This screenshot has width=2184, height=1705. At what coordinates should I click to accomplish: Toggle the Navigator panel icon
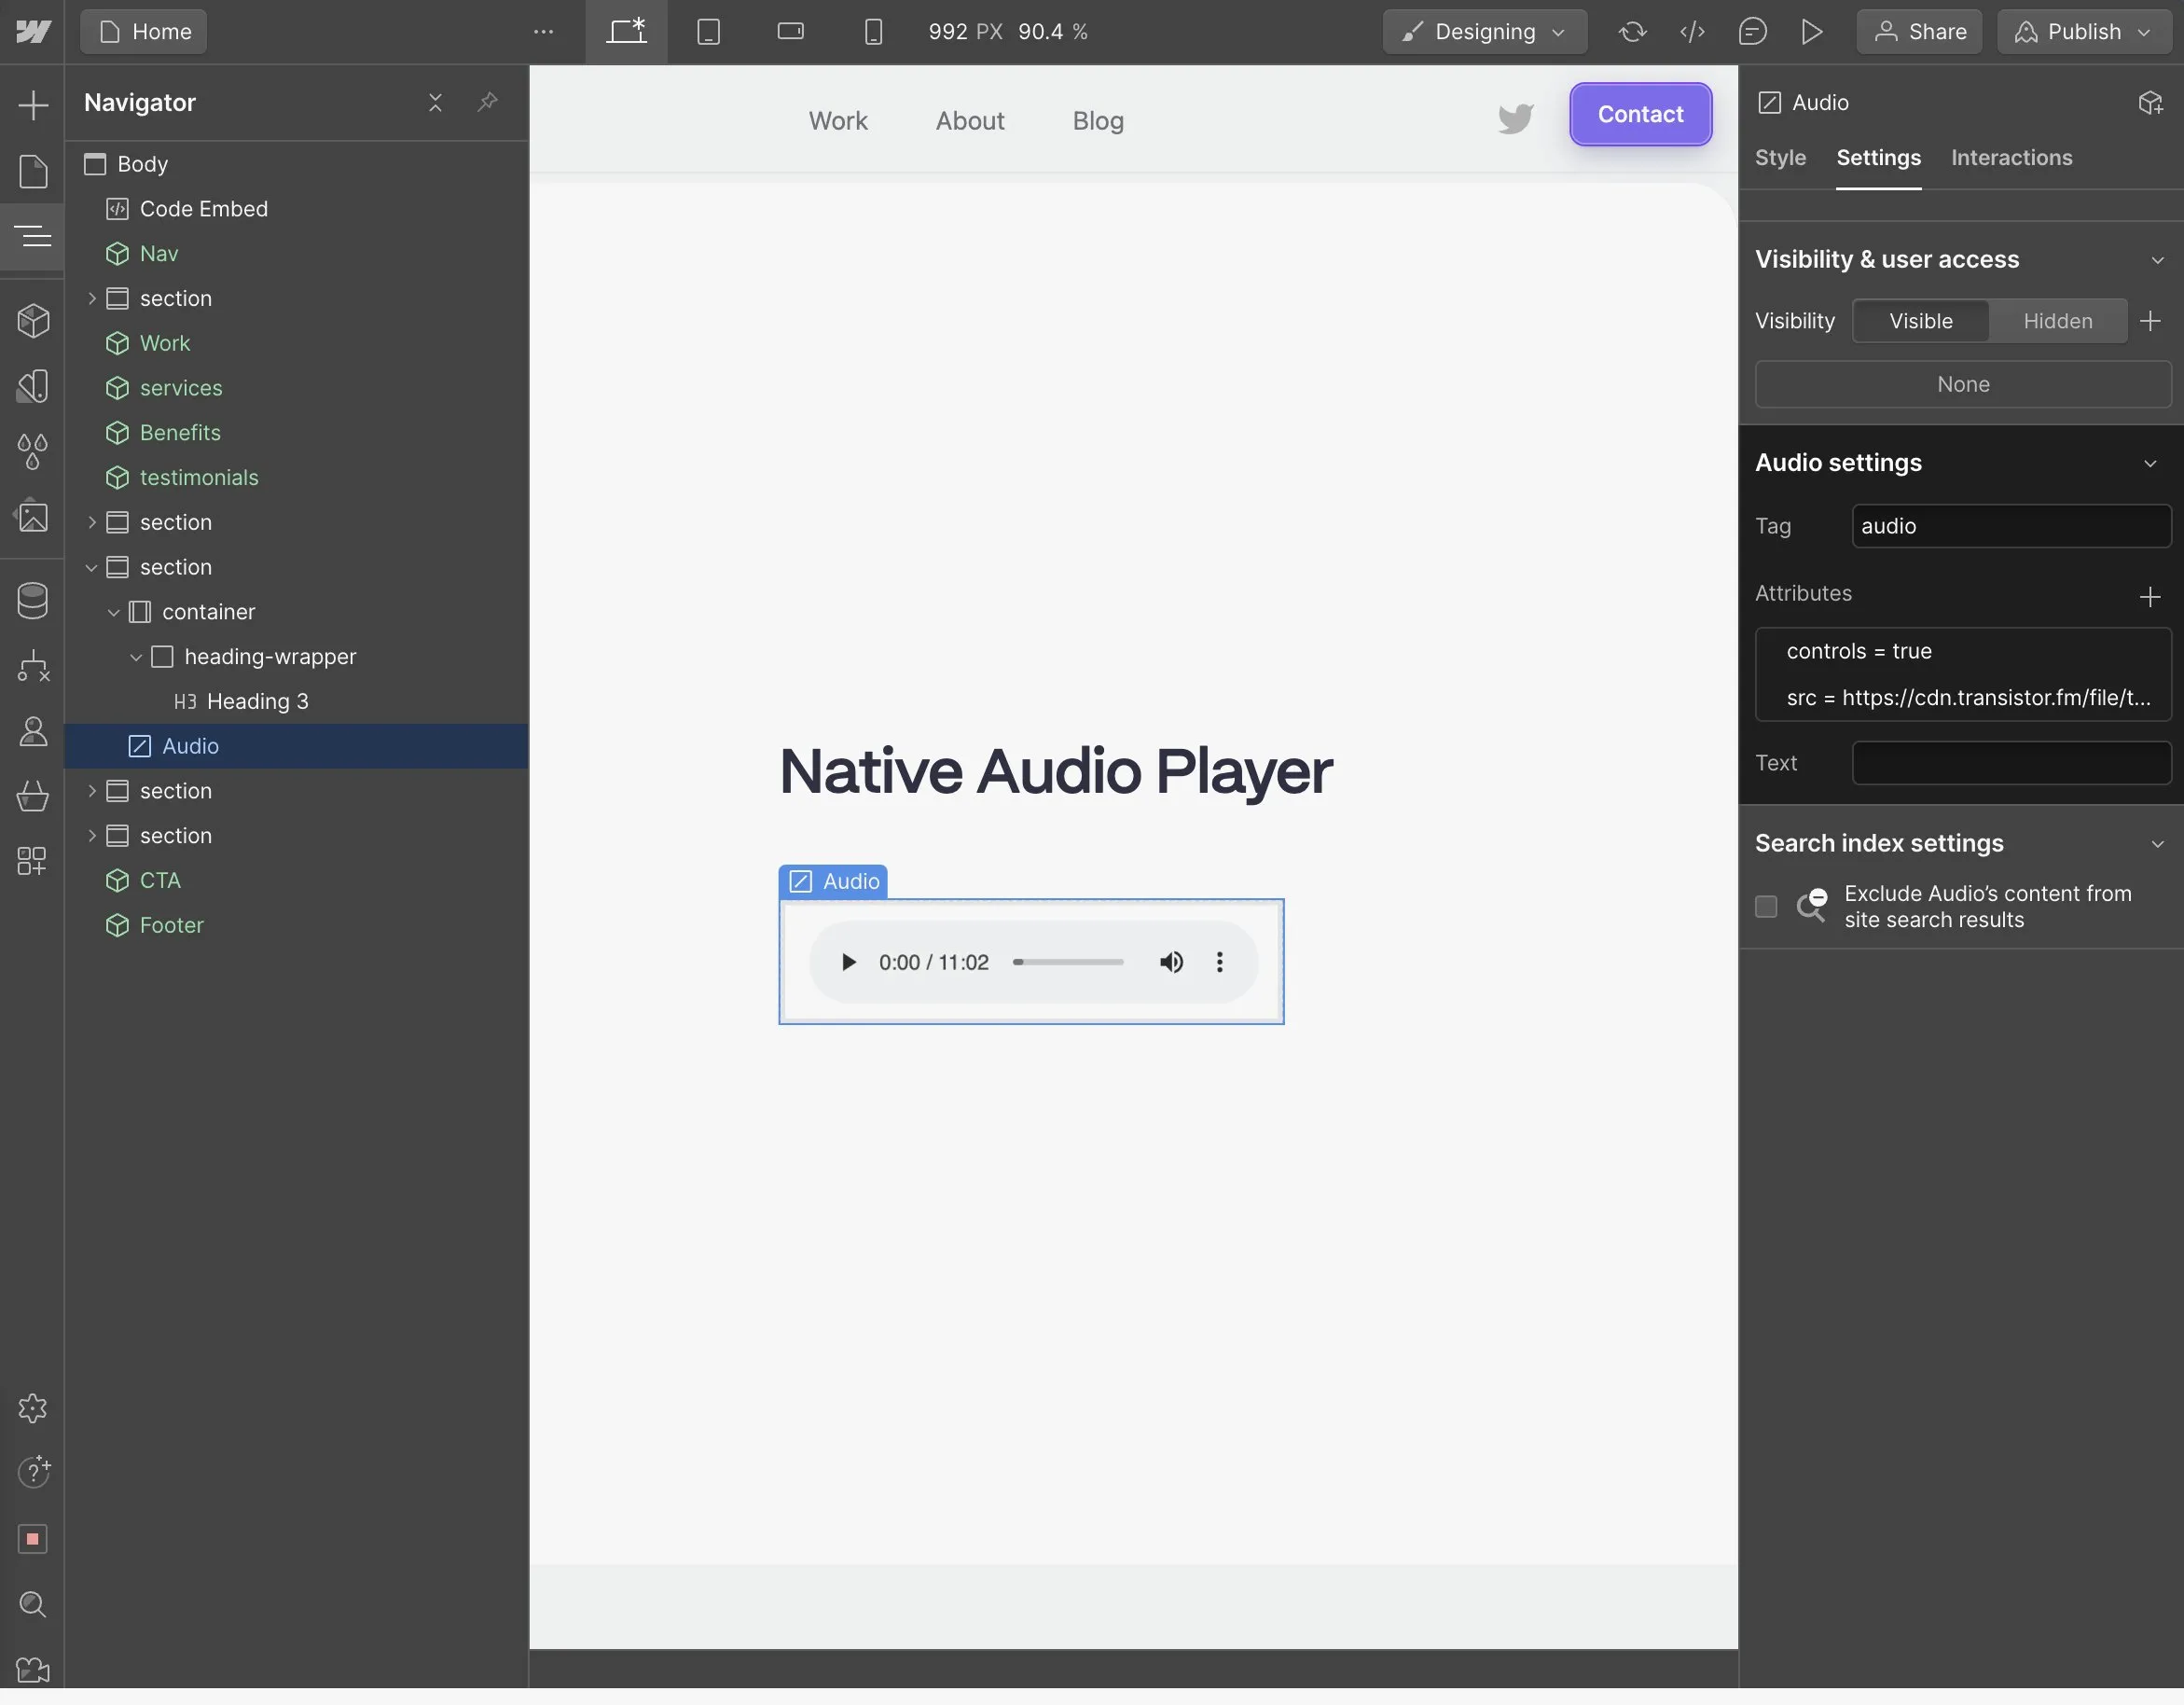coord(33,236)
